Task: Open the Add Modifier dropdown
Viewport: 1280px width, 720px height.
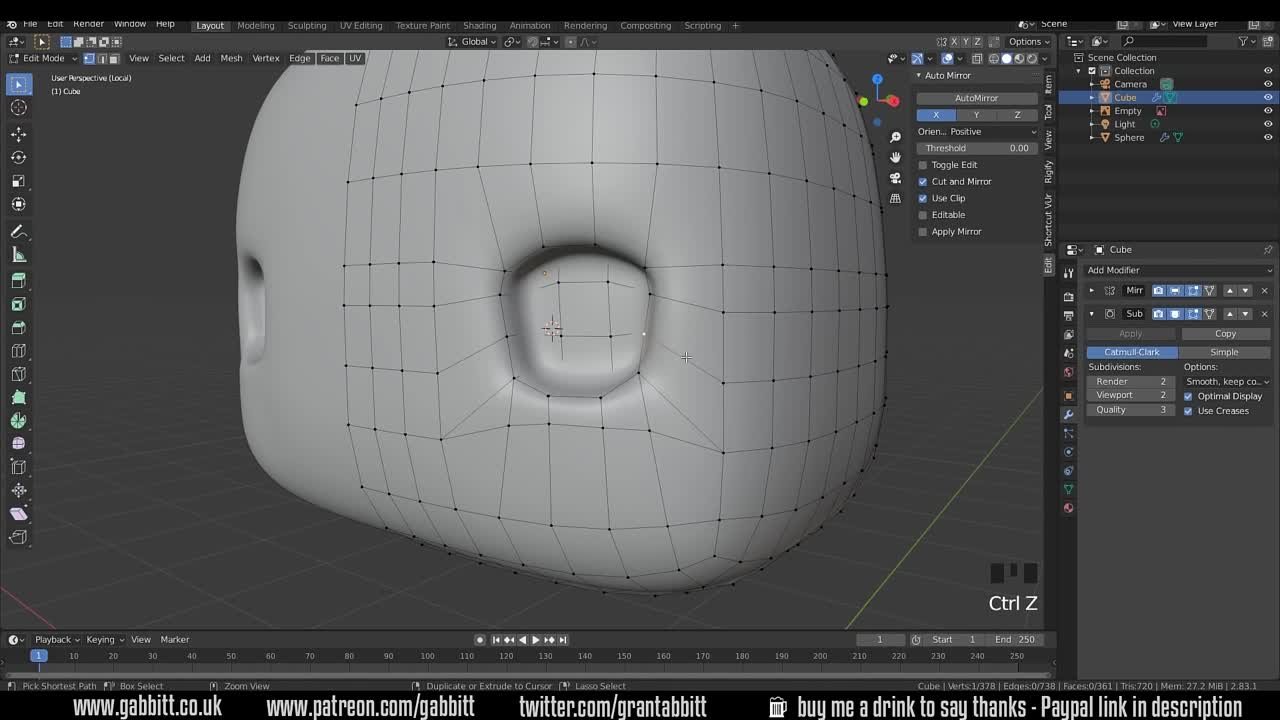Action: pos(1178,270)
